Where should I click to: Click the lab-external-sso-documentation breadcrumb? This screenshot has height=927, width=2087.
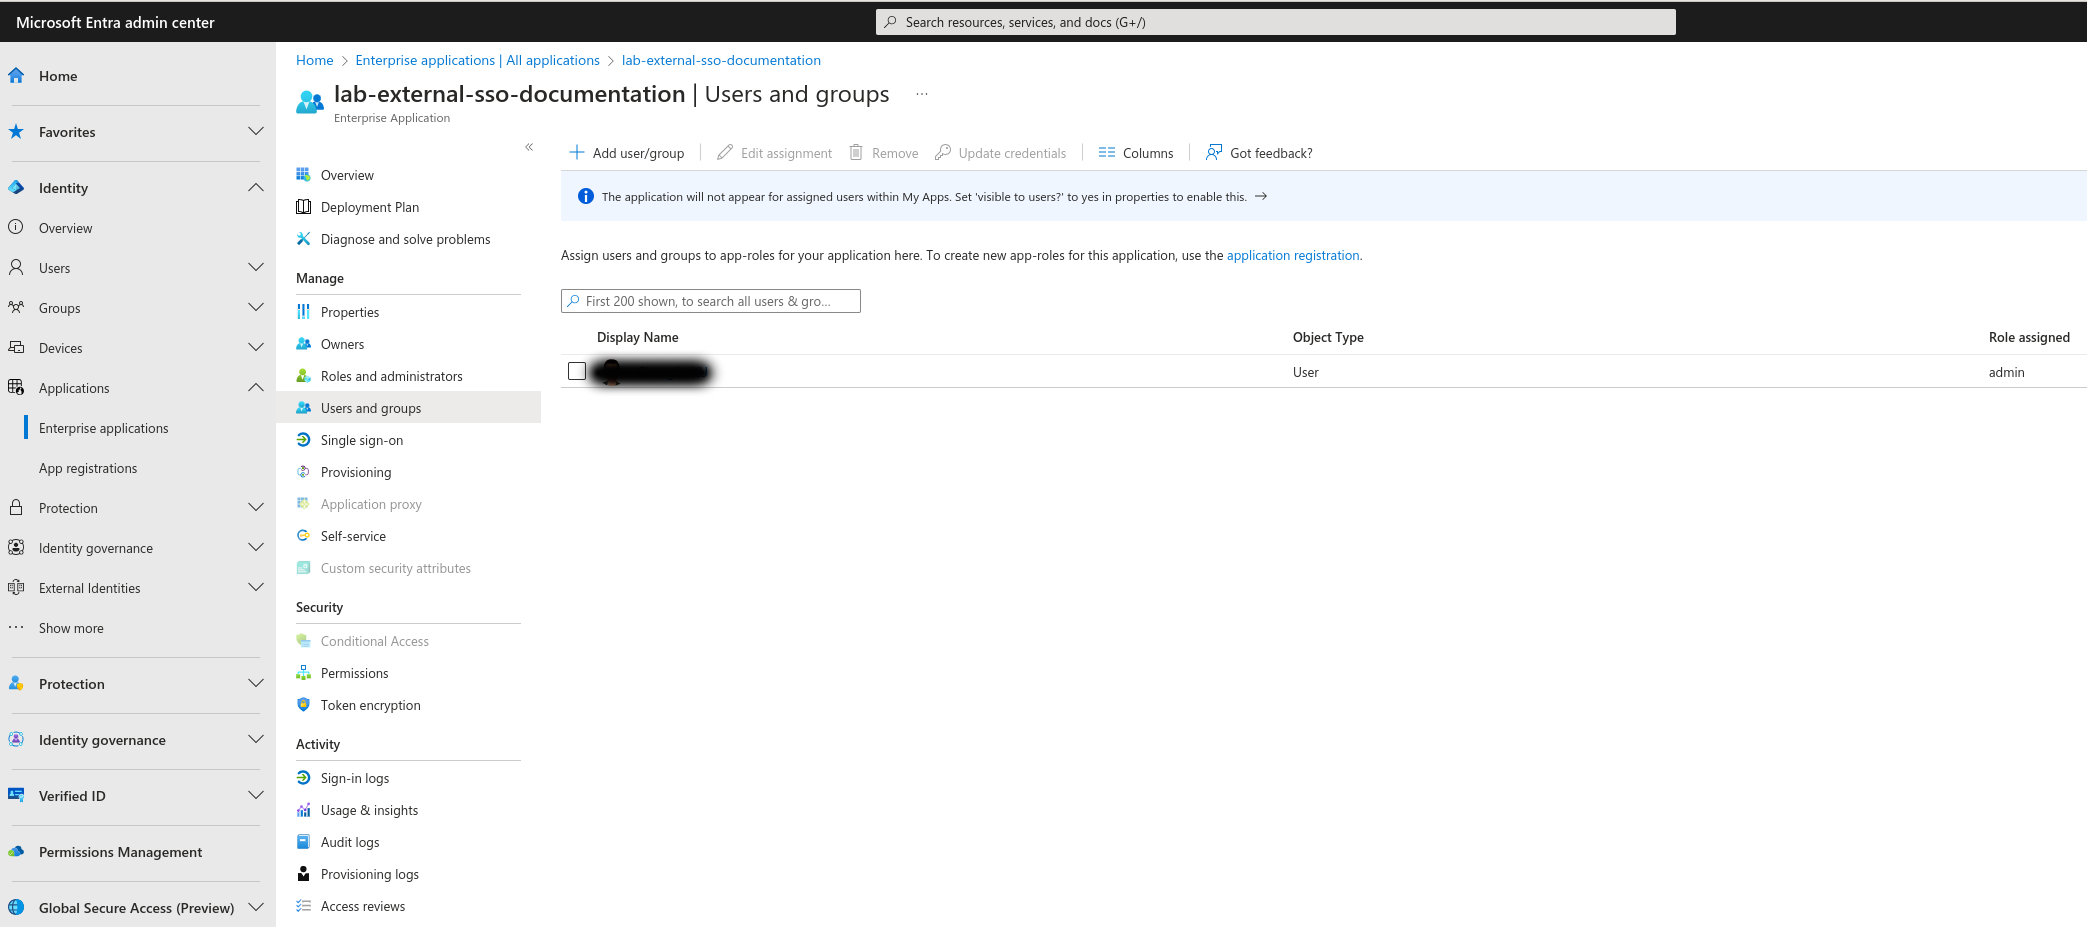721,60
